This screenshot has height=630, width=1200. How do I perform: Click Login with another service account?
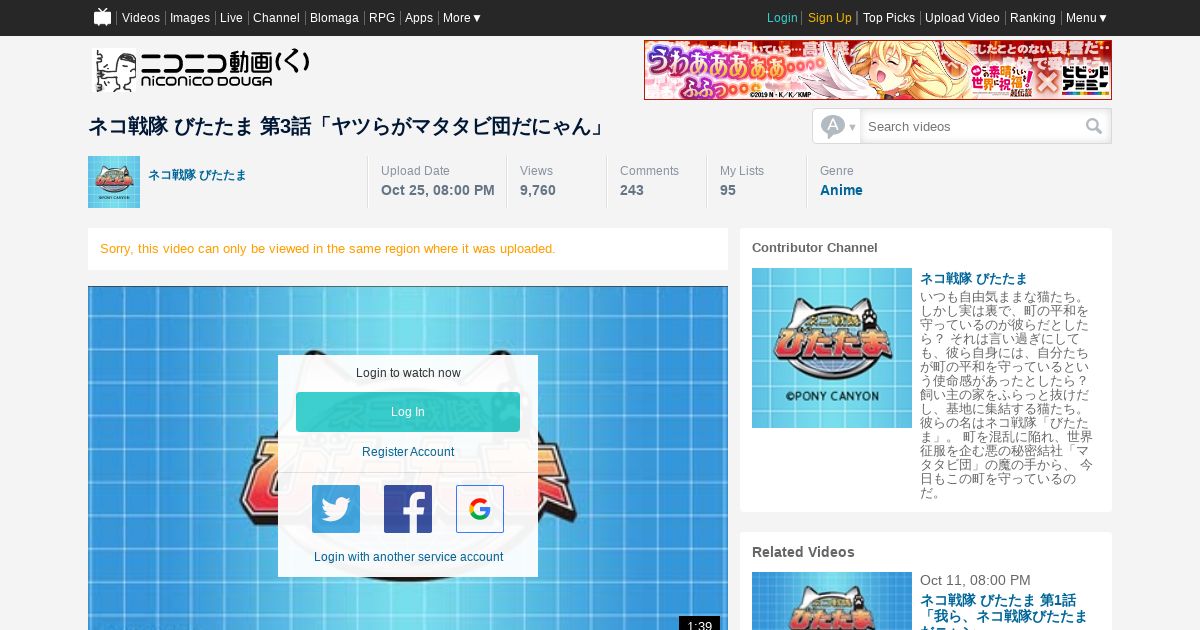(408, 557)
